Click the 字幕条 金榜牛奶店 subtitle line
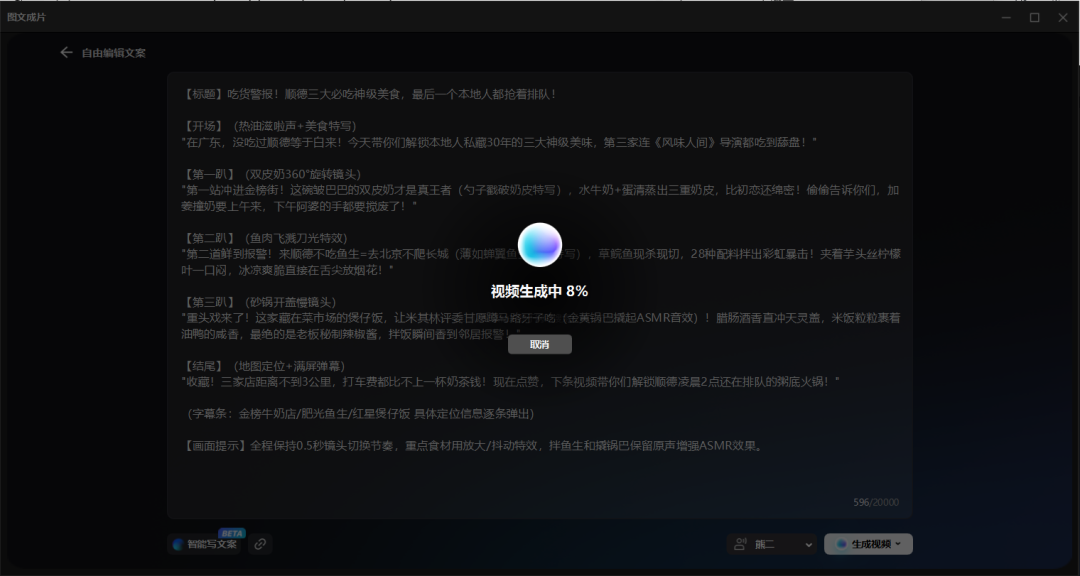 click(x=359, y=414)
